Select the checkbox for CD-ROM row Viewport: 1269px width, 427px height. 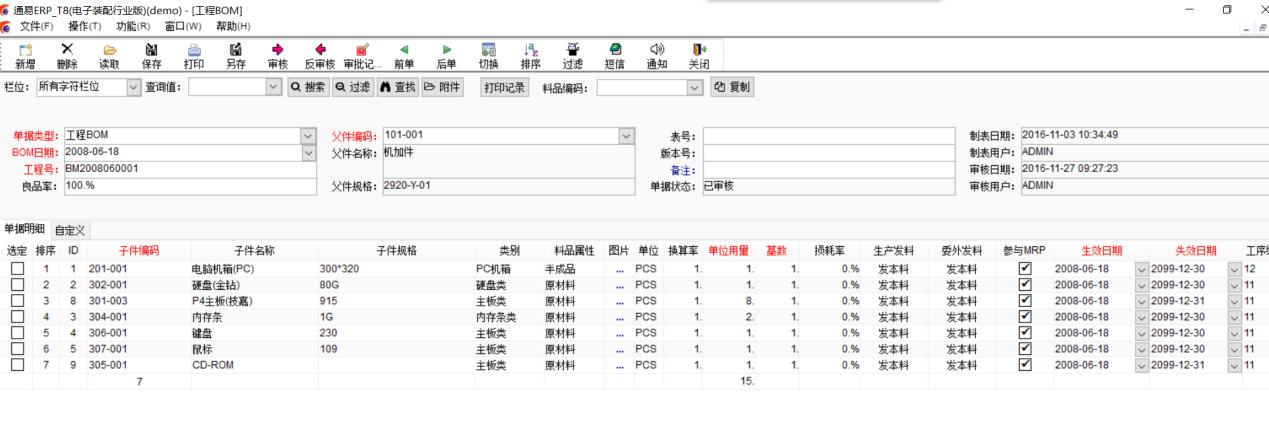[x=17, y=365]
